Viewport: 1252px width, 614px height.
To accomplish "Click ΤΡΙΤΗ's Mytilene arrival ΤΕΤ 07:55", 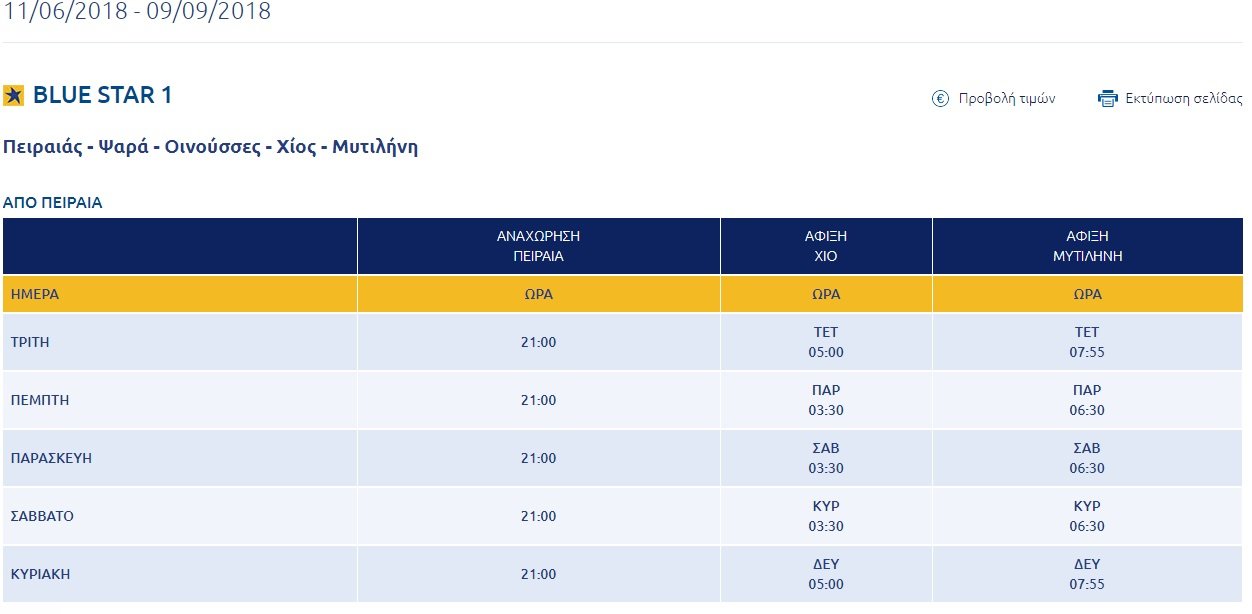I will pos(1087,342).
